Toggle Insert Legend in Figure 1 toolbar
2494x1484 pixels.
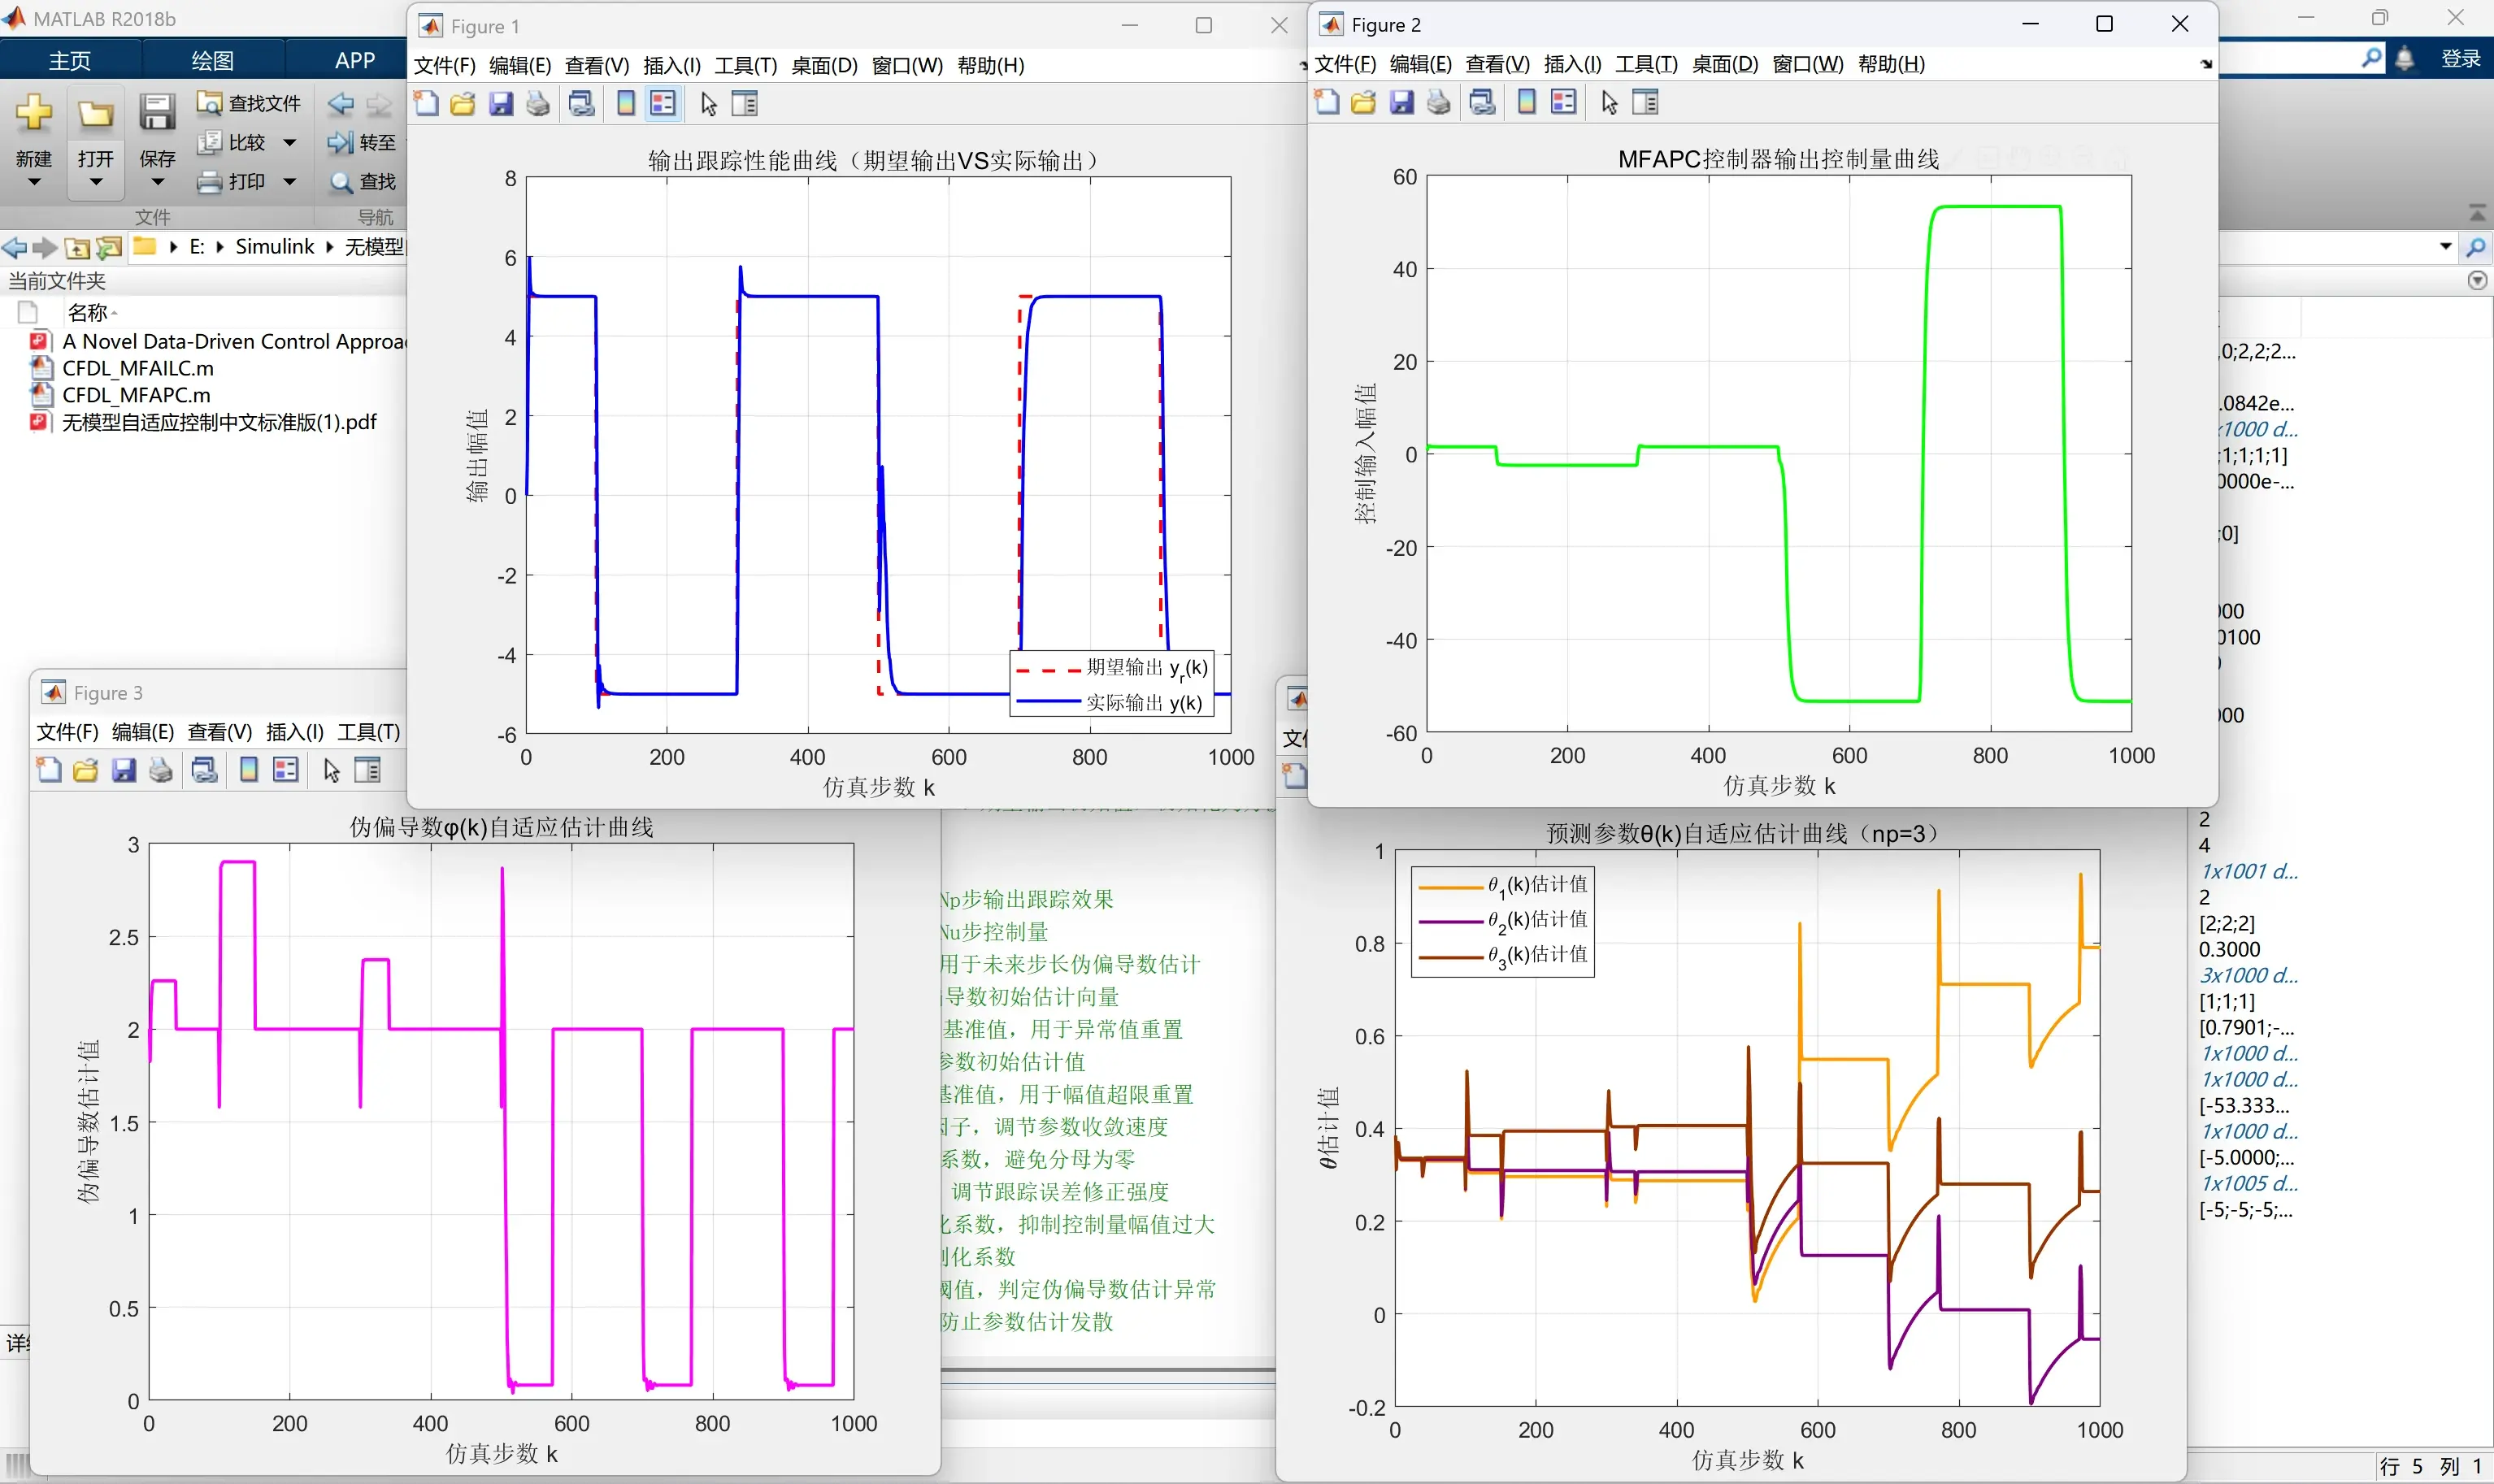tap(663, 104)
